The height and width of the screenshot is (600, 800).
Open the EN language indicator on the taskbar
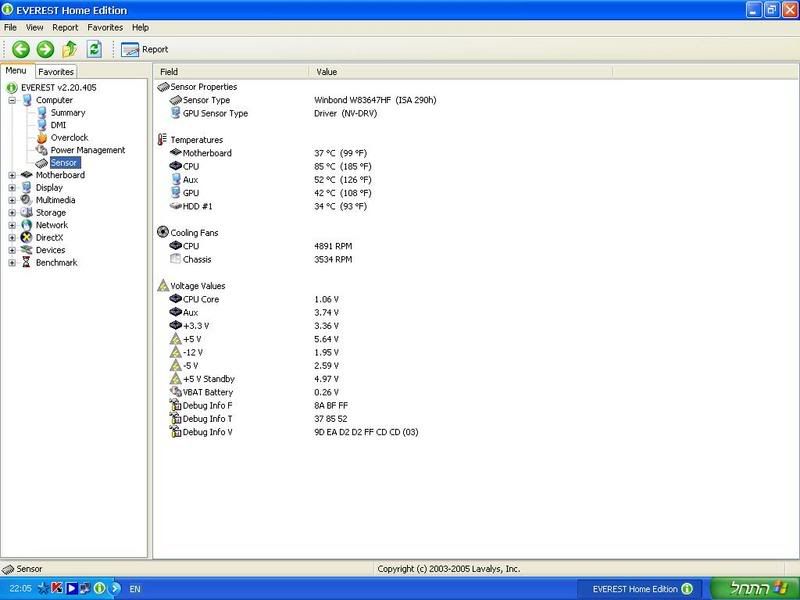135,589
